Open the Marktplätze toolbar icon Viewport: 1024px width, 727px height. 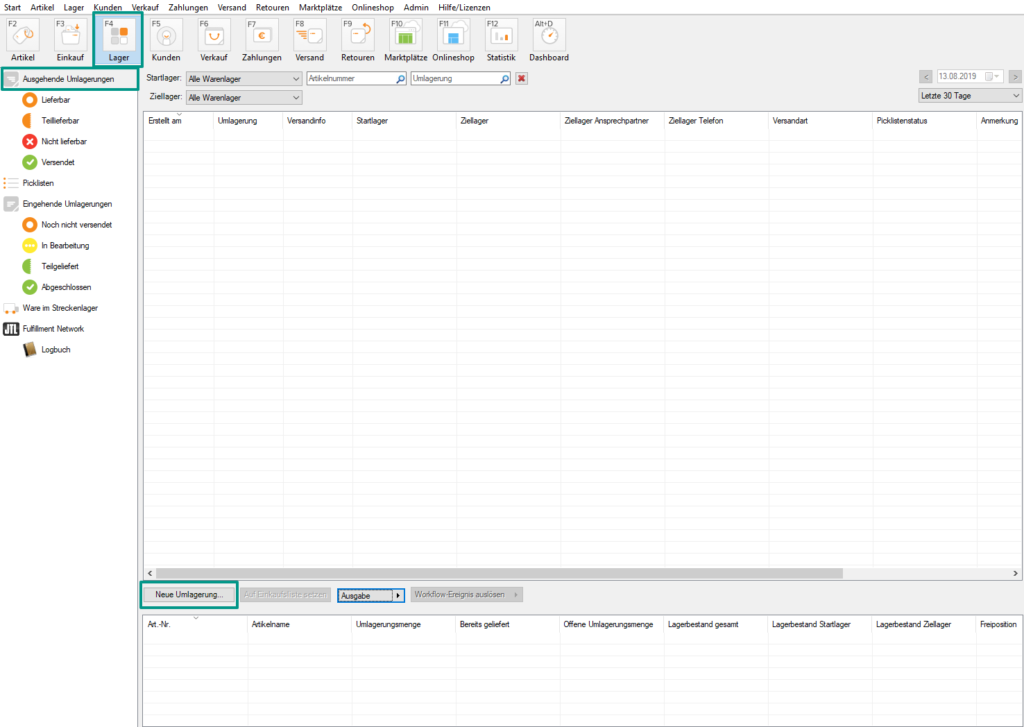pos(405,40)
